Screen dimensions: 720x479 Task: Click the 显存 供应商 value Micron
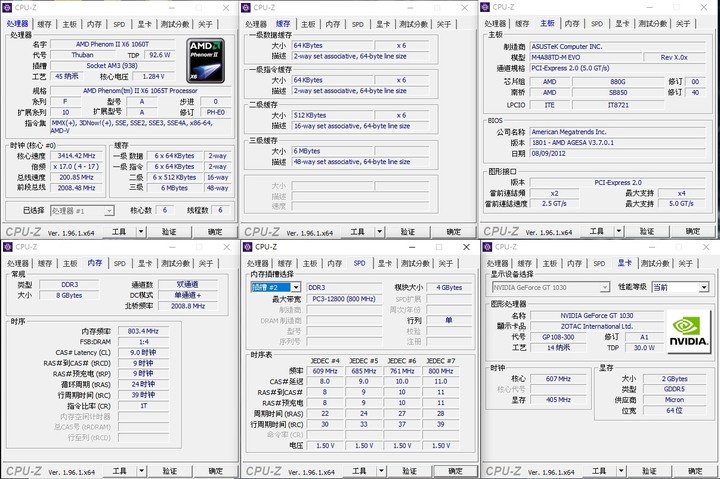click(x=674, y=400)
